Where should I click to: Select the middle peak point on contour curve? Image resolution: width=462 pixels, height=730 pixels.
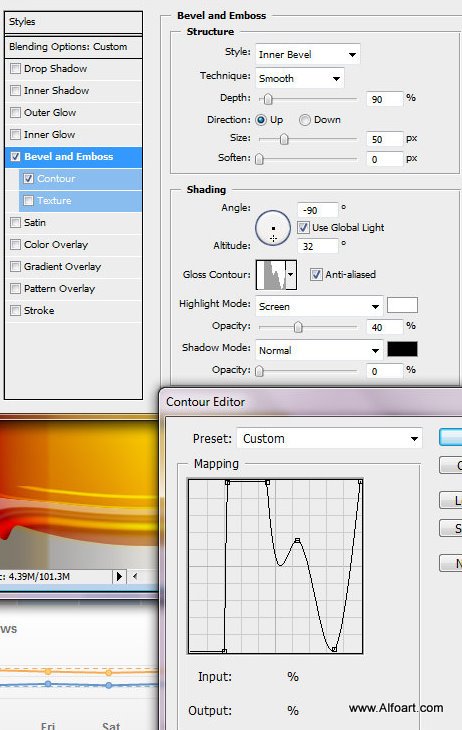click(x=297, y=540)
